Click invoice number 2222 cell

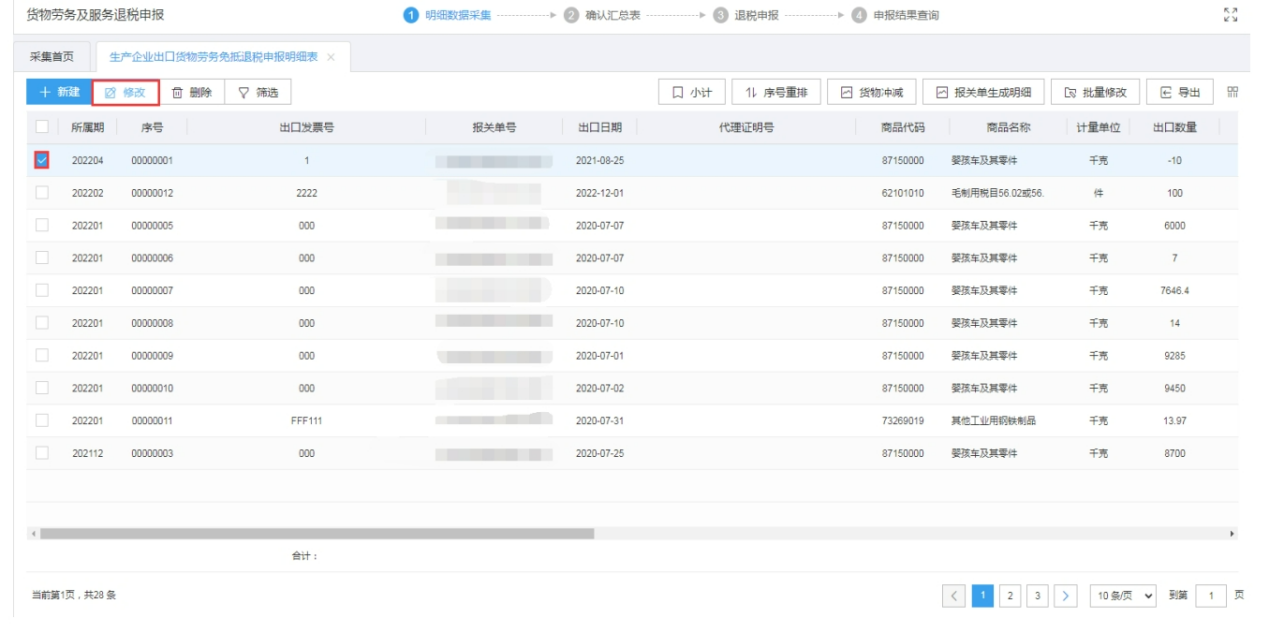pyautogui.click(x=306, y=193)
